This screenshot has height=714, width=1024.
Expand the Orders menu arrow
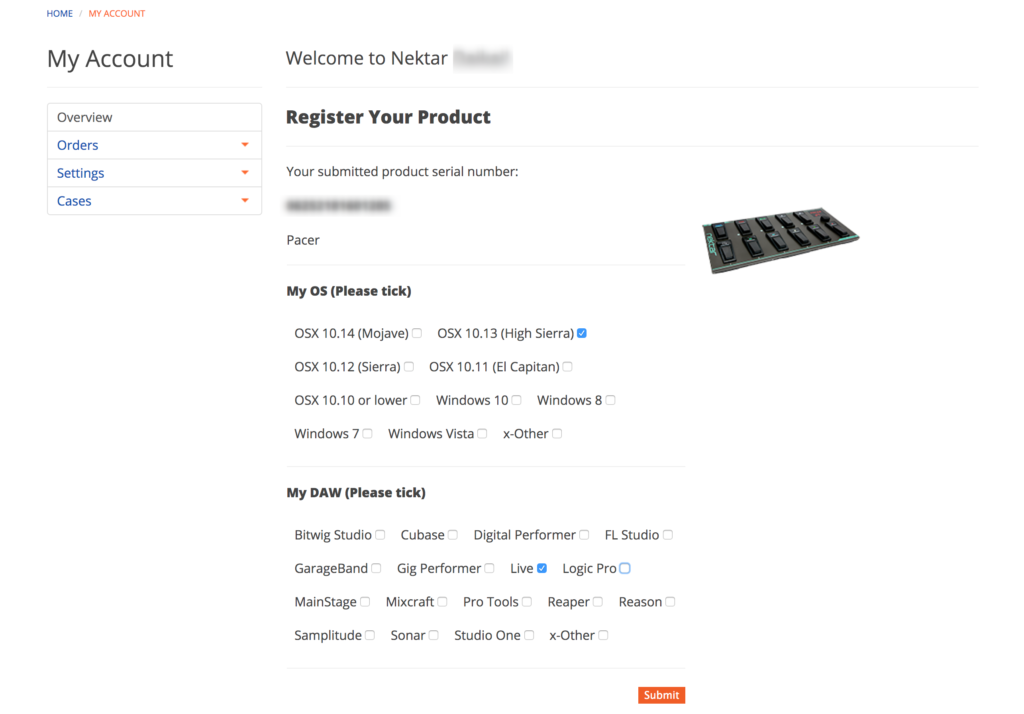coord(245,145)
